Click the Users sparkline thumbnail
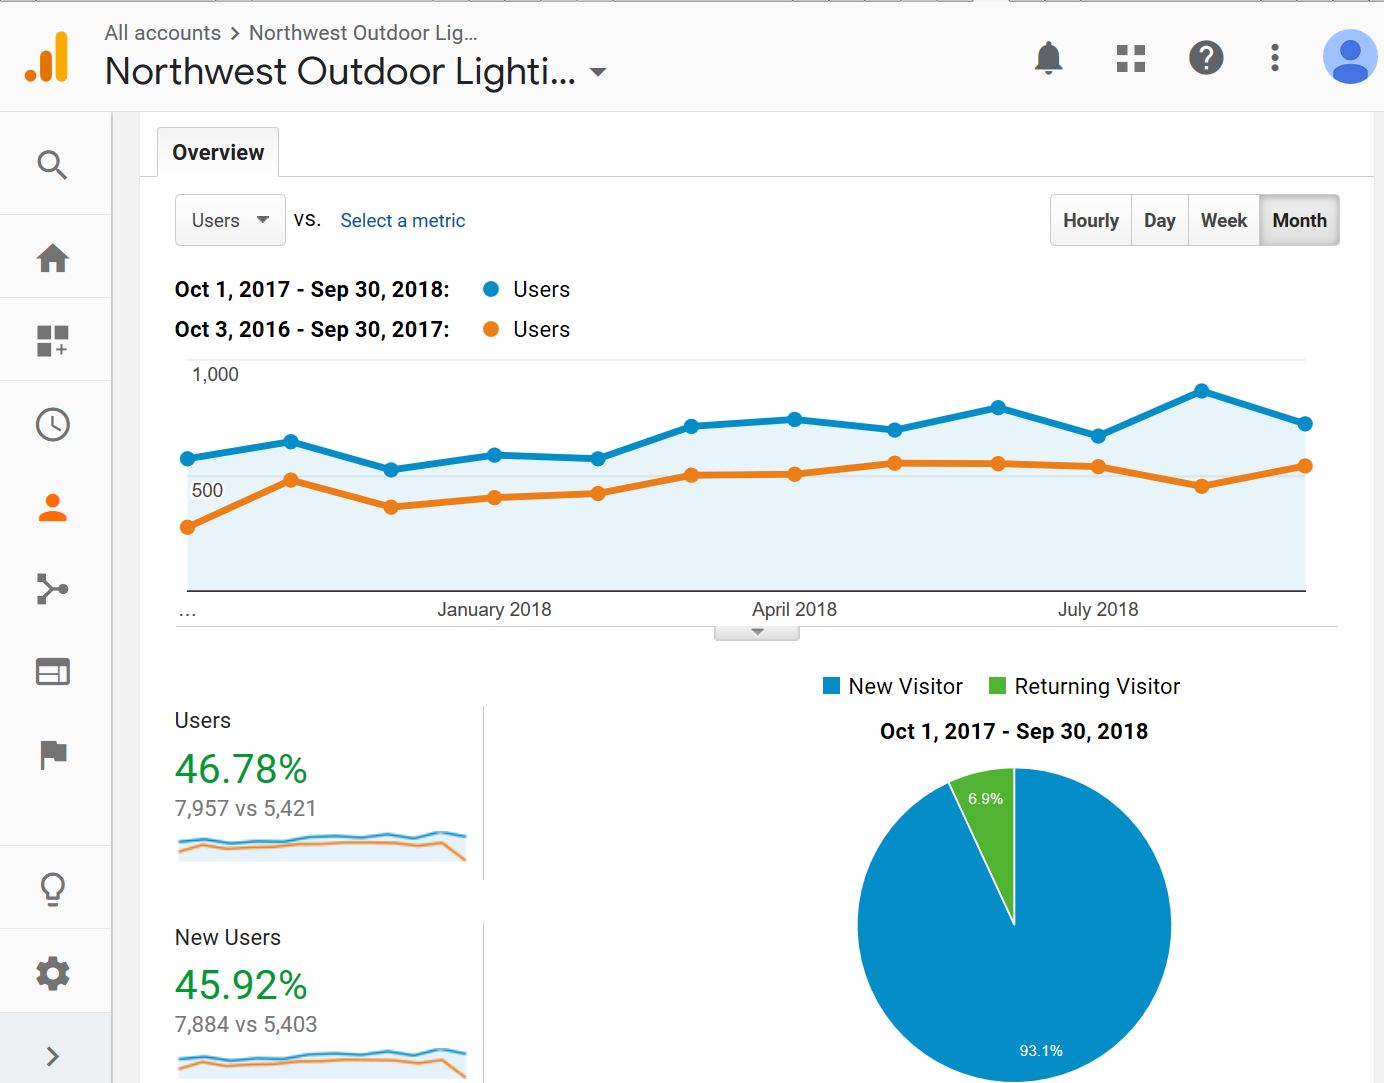Screen dimensions: 1384x1083 click(x=322, y=846)
